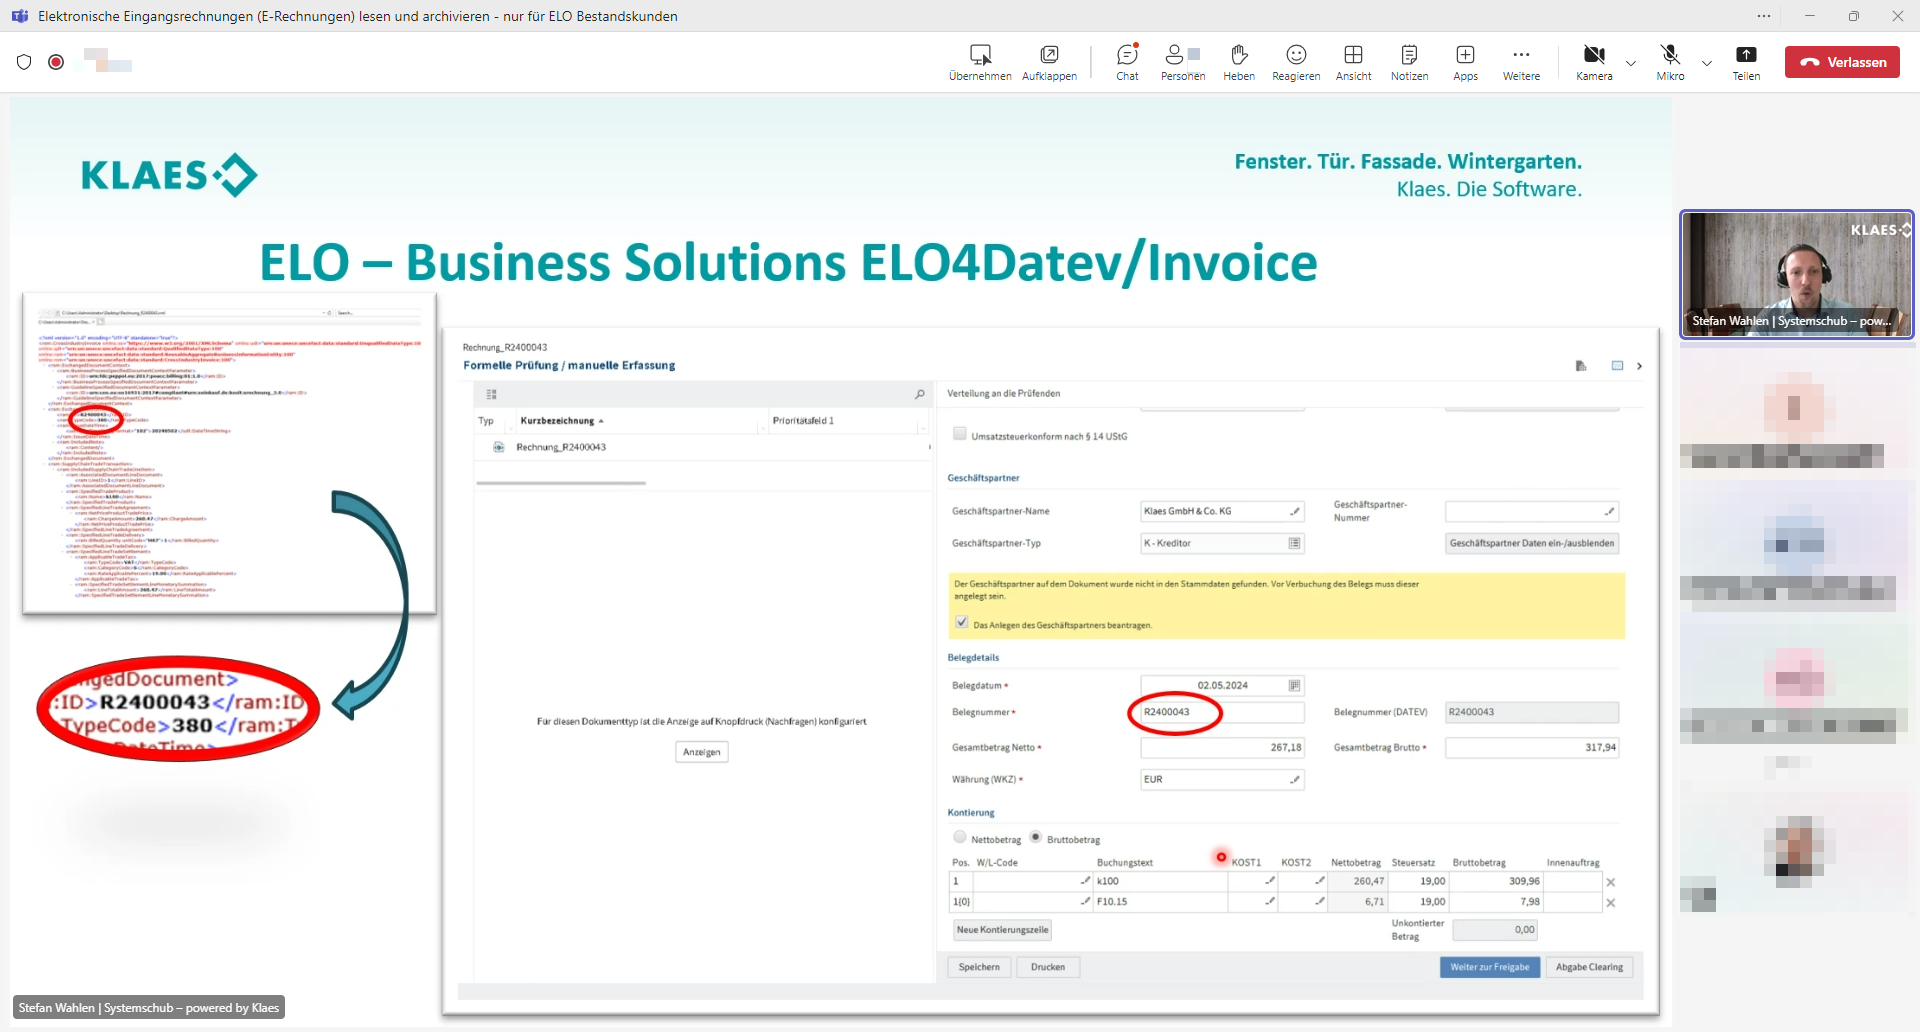Open the title bar three-dots menu
This screenshot has width=1920, height=1032.
point(1764,16)
